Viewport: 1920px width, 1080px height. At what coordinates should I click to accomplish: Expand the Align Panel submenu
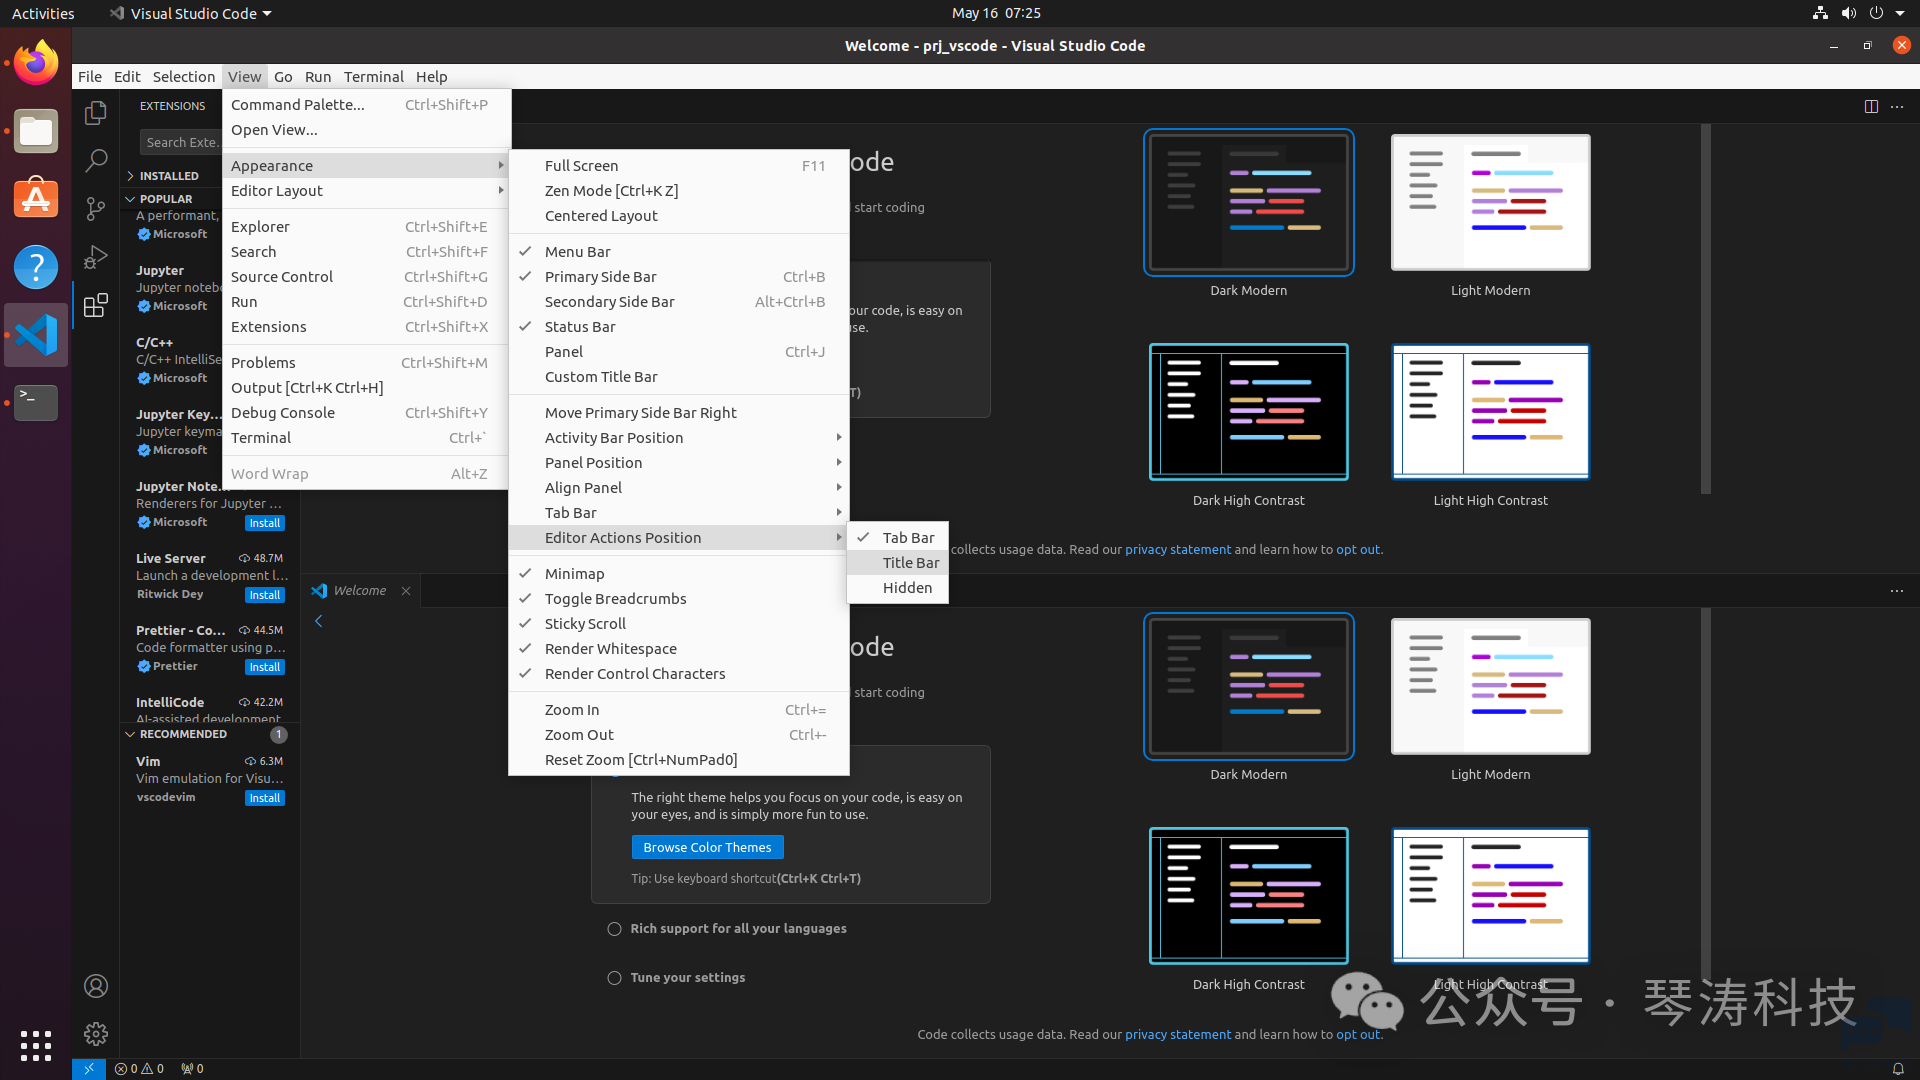tap(679, 488)
